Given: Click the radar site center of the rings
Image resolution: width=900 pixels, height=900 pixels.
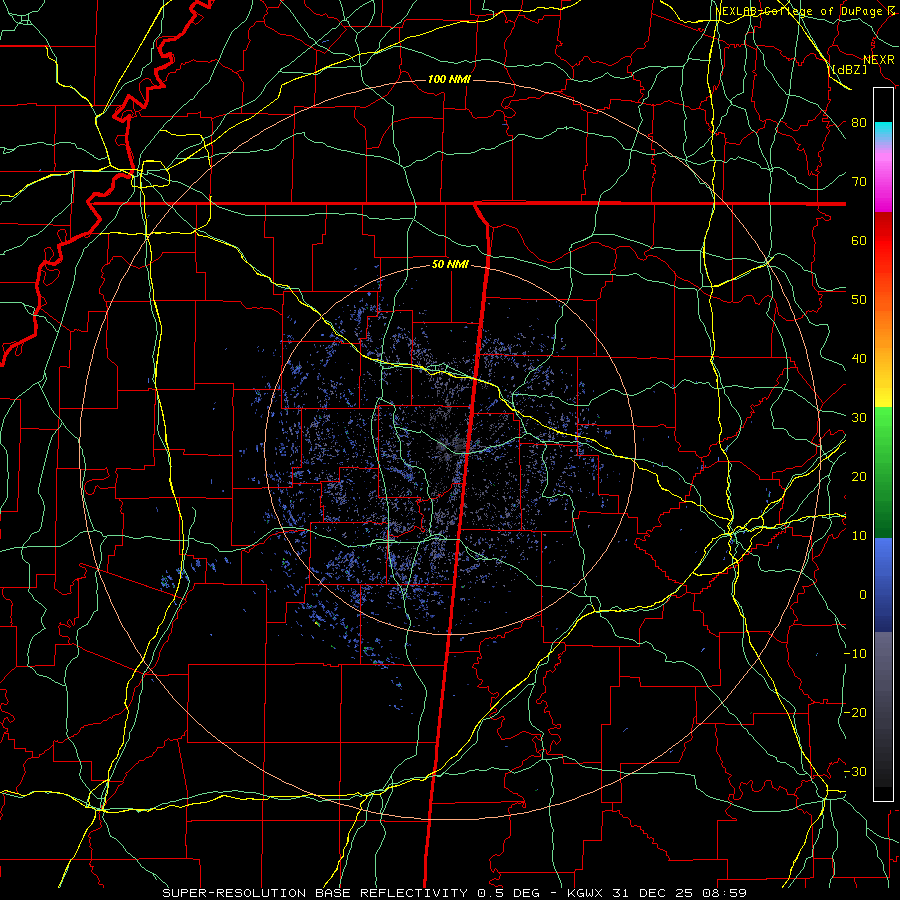Looking at the screenshot, I should click(450, 449).
